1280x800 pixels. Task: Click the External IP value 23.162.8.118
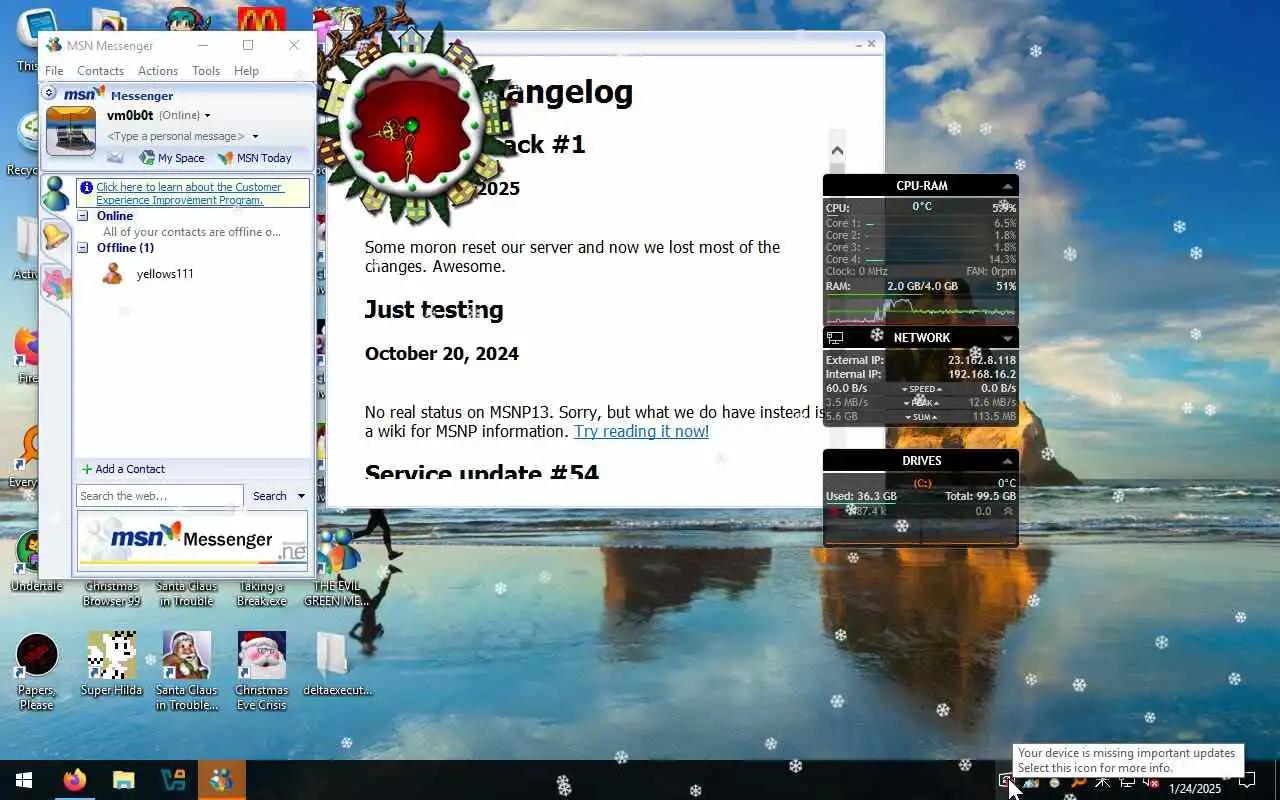[x=982, y=360]
